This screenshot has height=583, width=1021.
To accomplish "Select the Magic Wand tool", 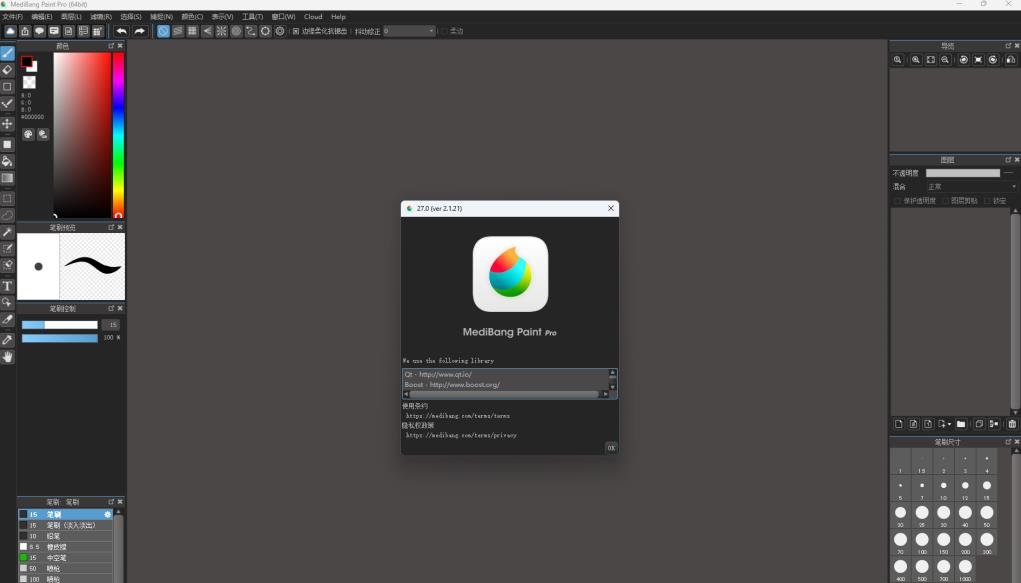I will pyautogui.click(x=7, y=232).
